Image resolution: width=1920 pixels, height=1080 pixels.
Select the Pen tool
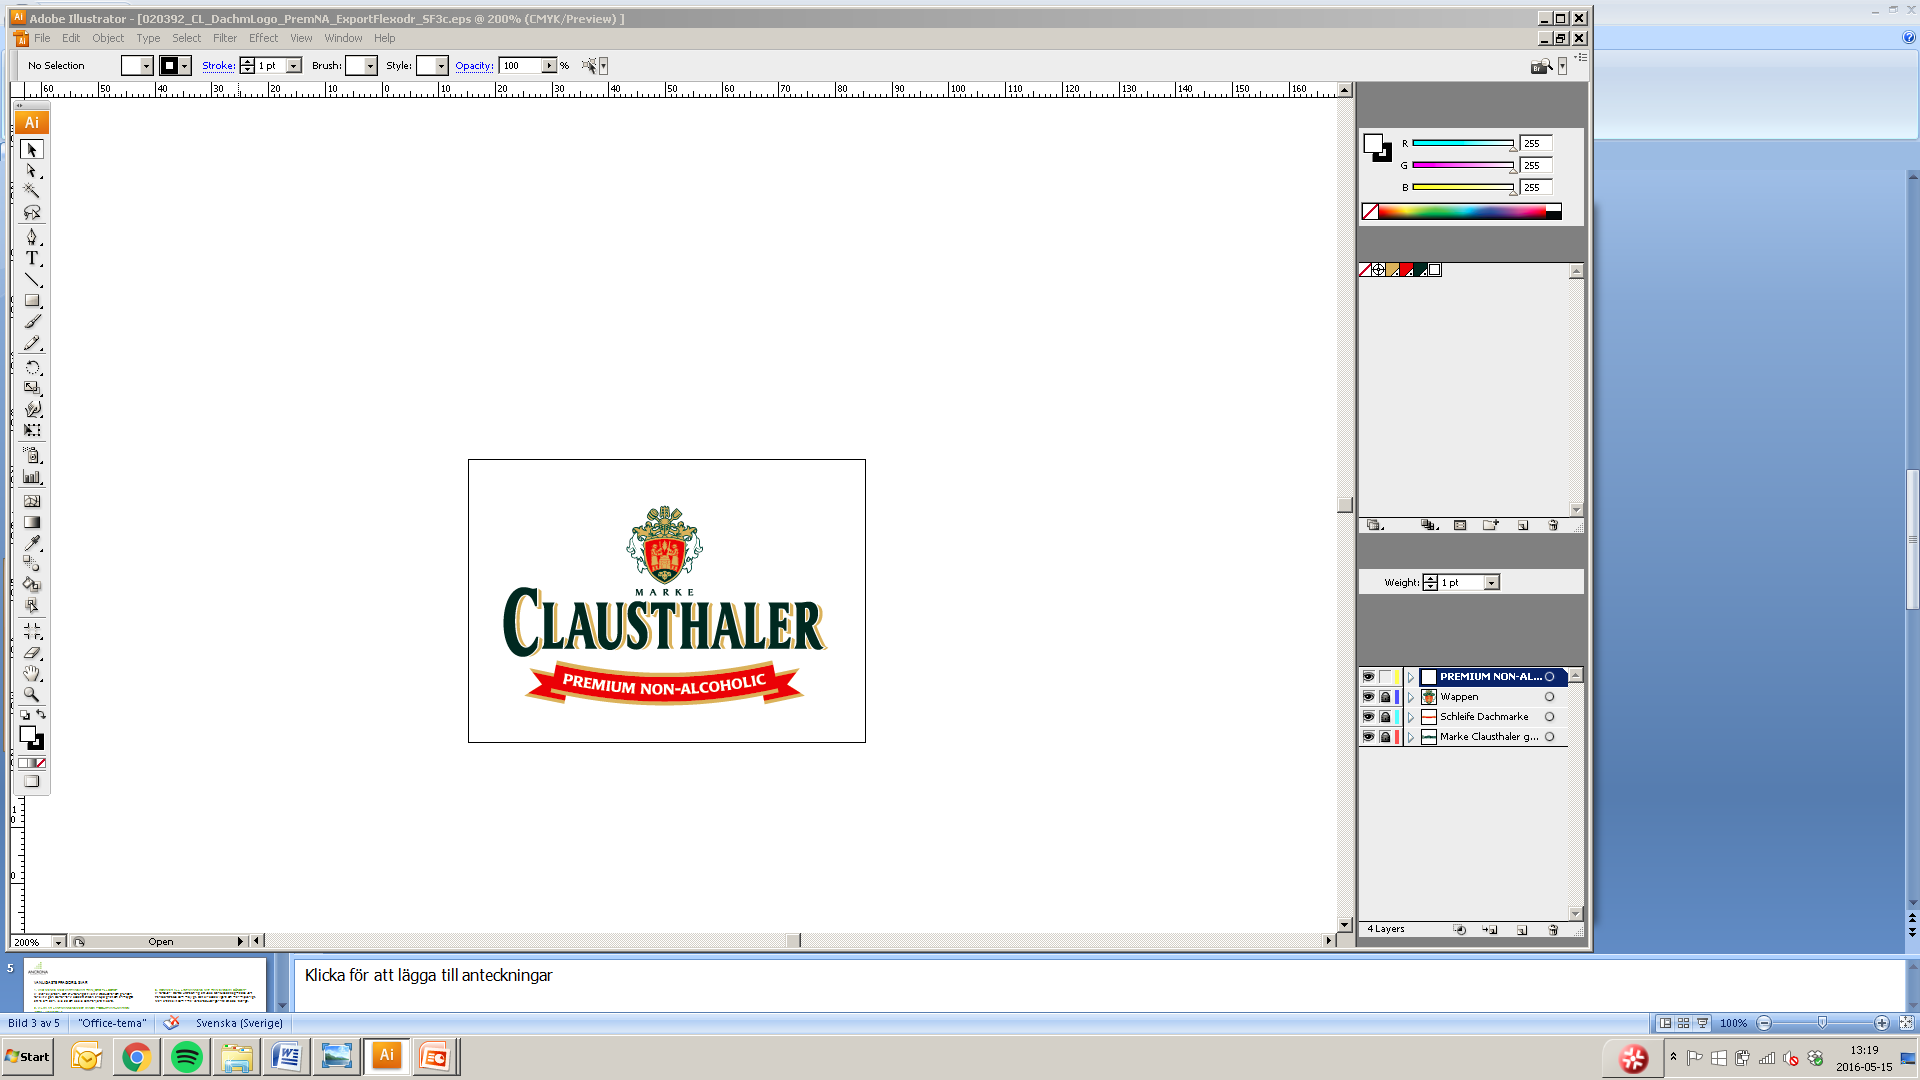(32, 237)
